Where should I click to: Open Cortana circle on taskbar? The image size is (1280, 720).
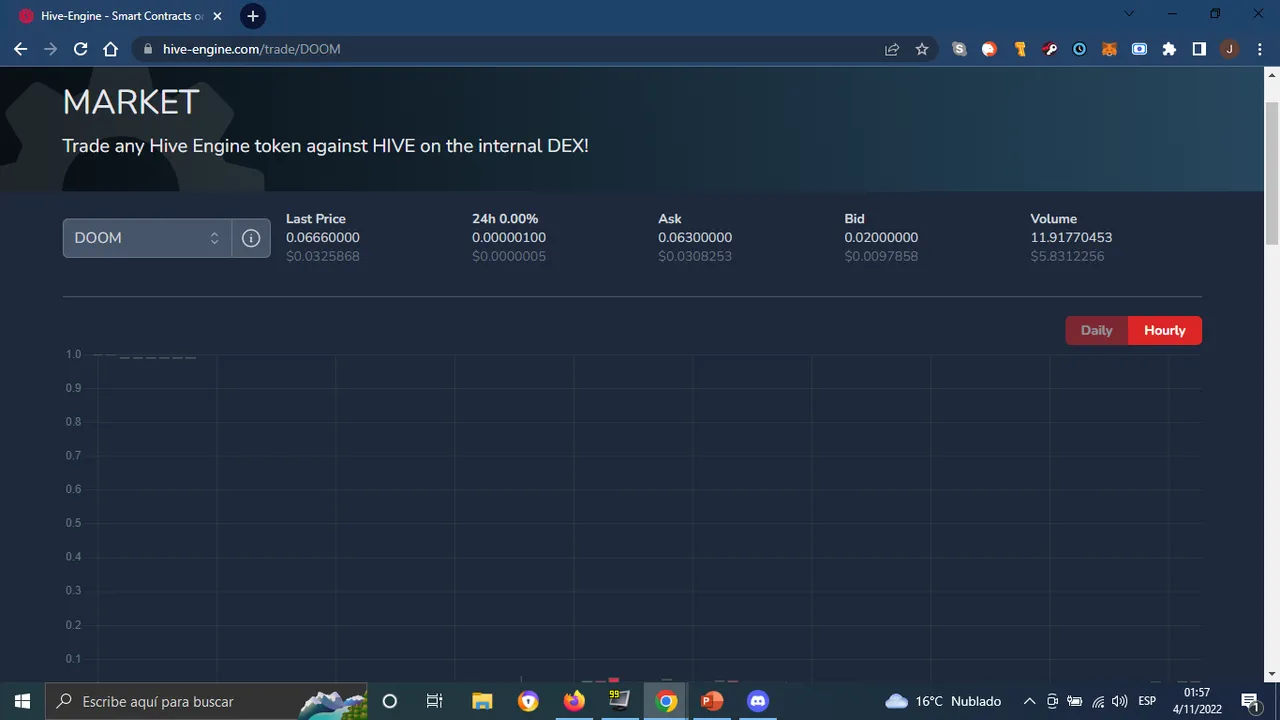click(x=390, y=701)
